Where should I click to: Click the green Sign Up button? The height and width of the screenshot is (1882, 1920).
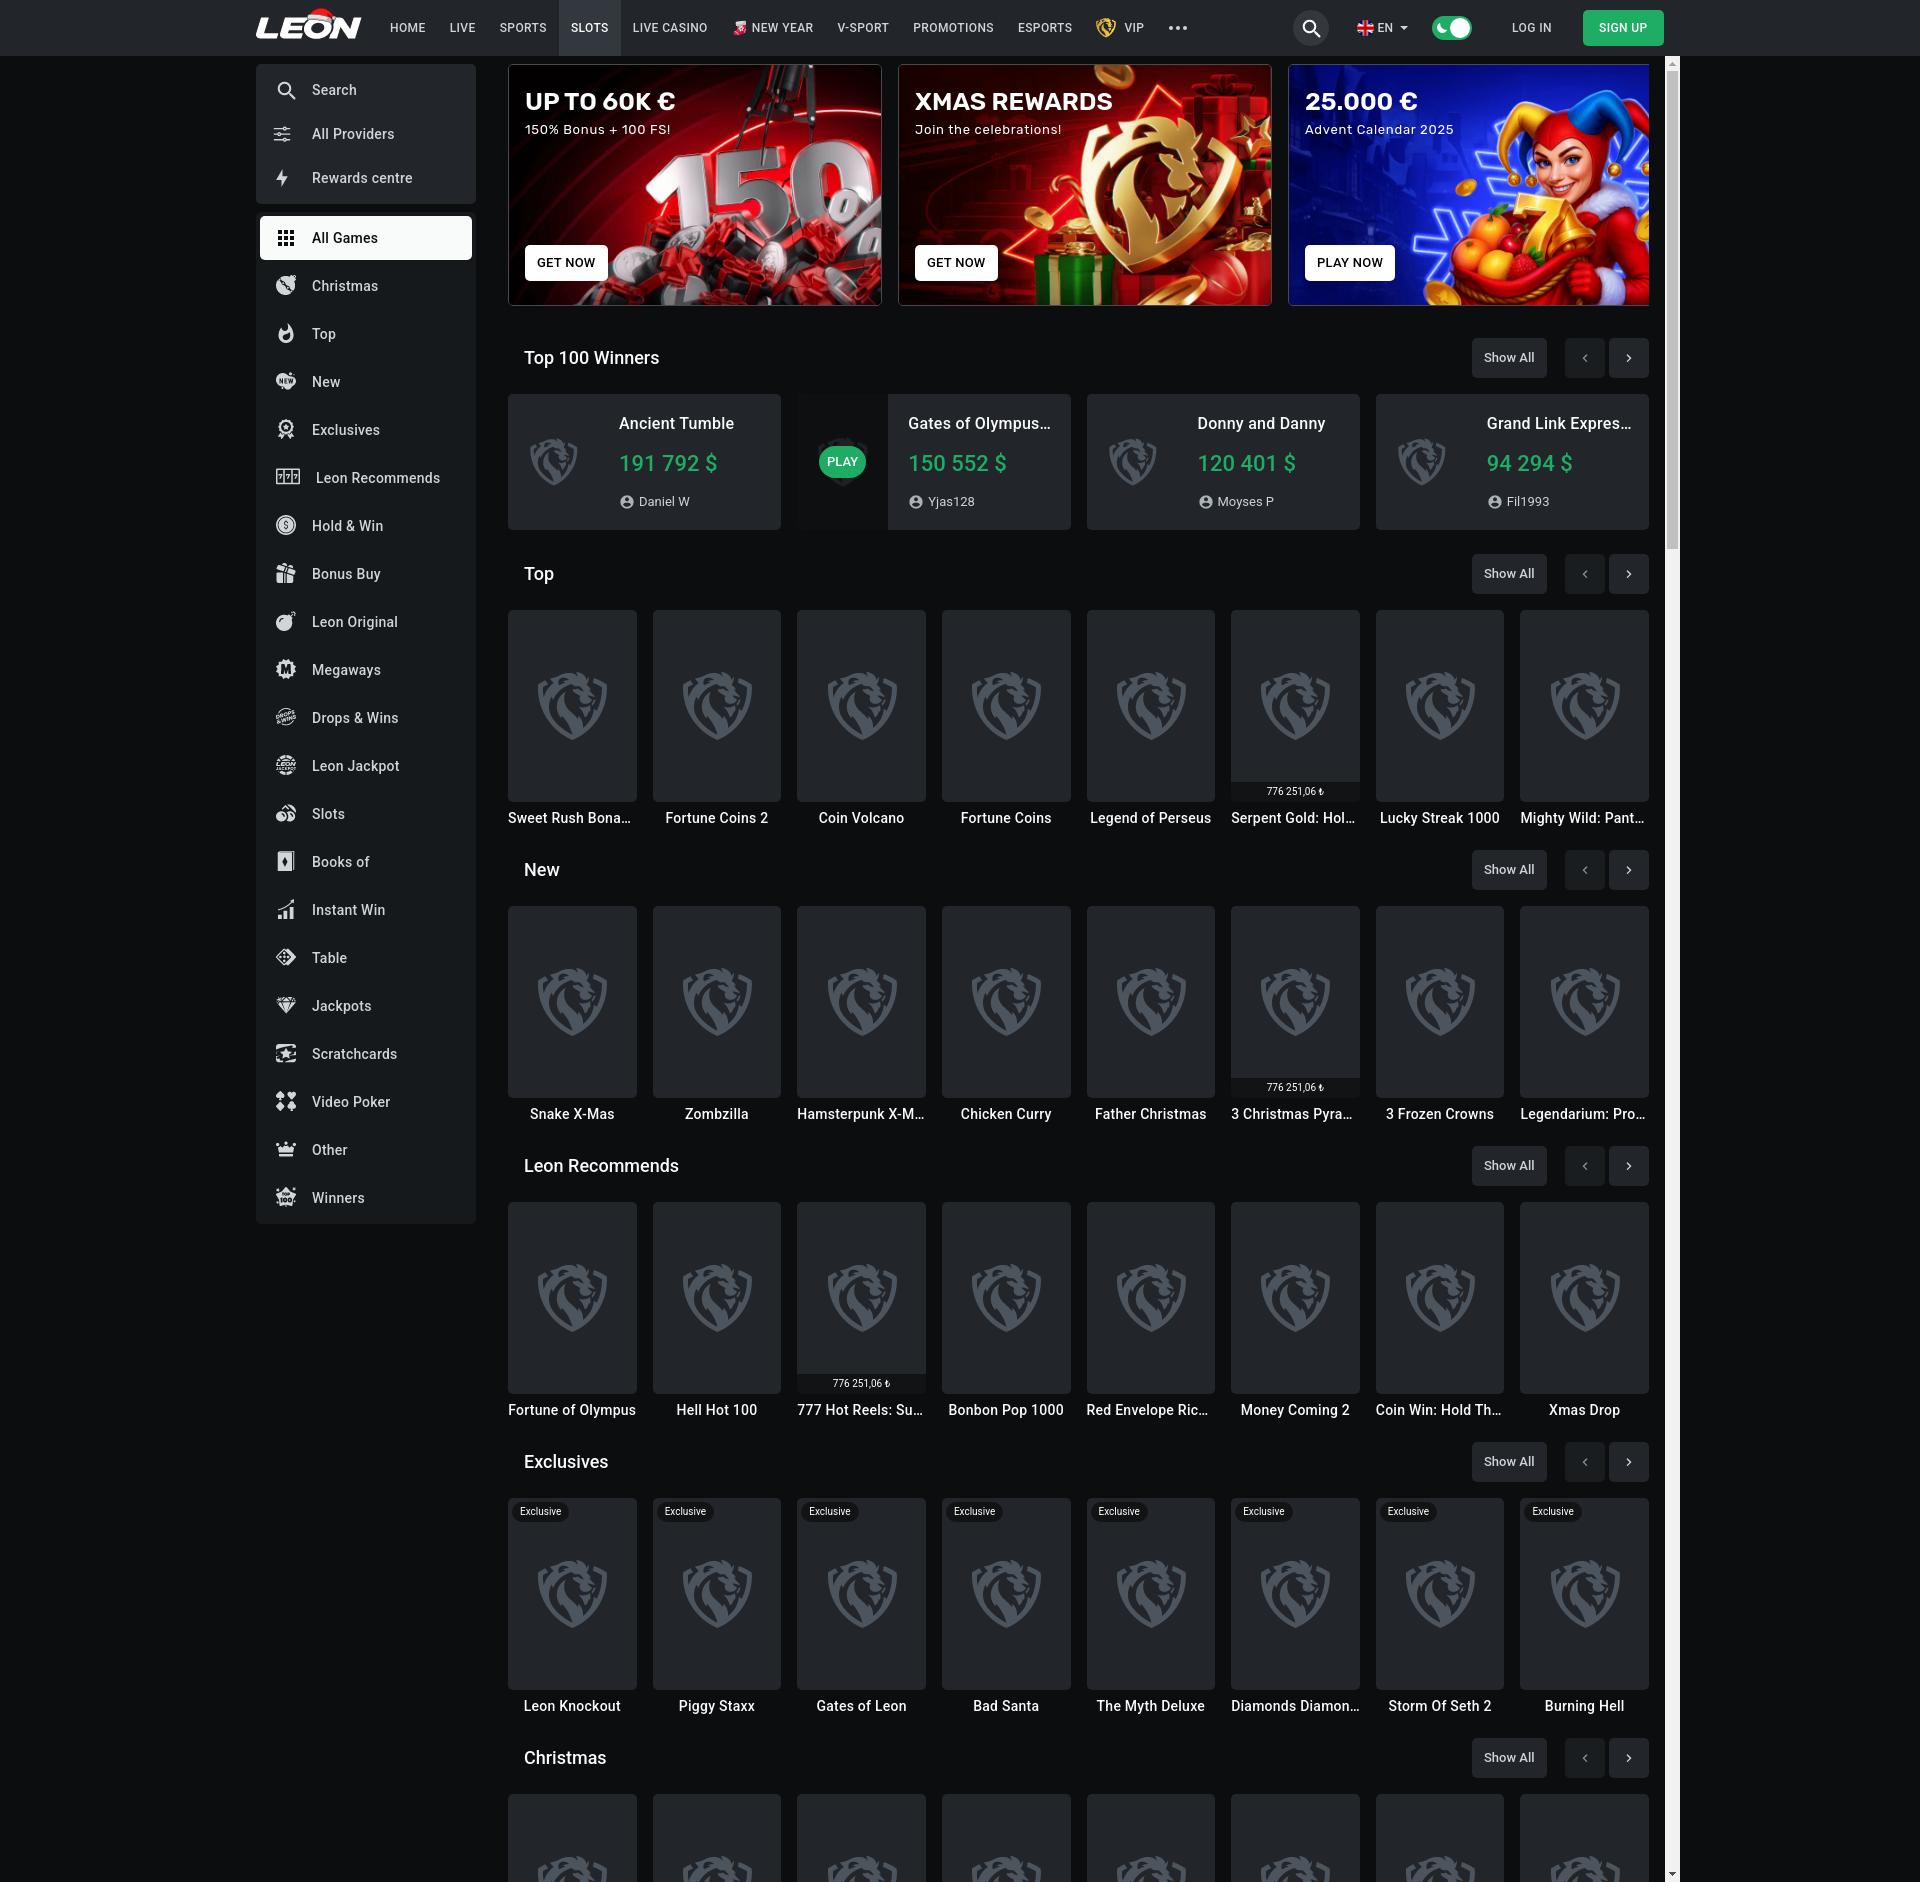point(1622,28)
